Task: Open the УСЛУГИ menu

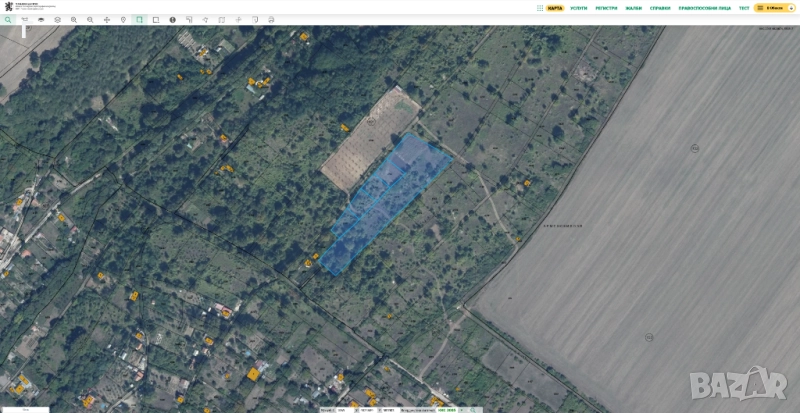Action: point(579,8)
